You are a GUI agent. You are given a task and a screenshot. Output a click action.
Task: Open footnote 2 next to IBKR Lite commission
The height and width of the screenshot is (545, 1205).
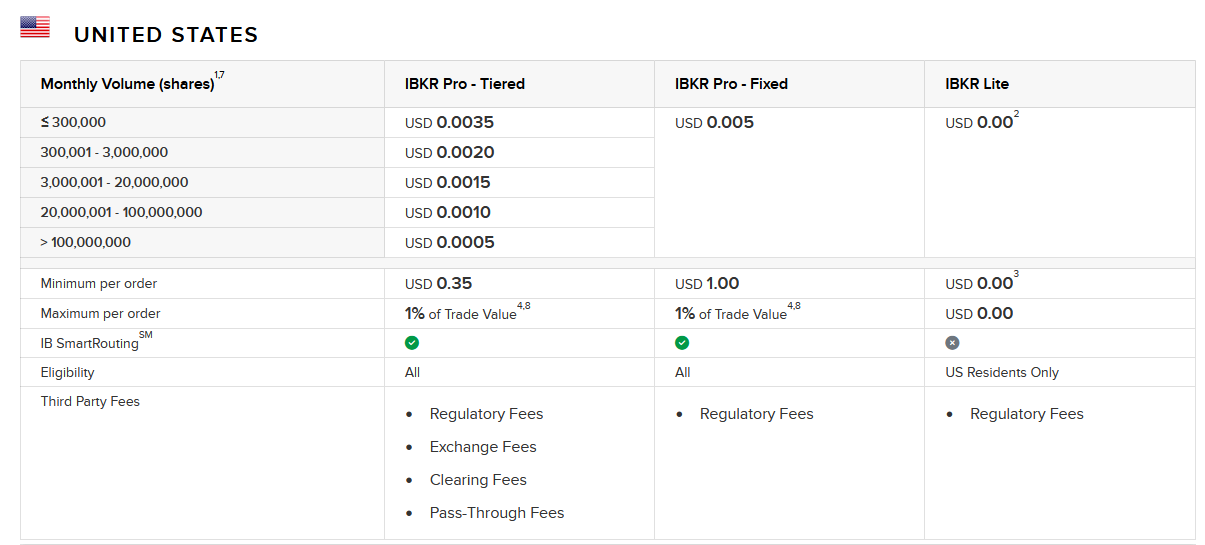click(x=1016, y=114)
